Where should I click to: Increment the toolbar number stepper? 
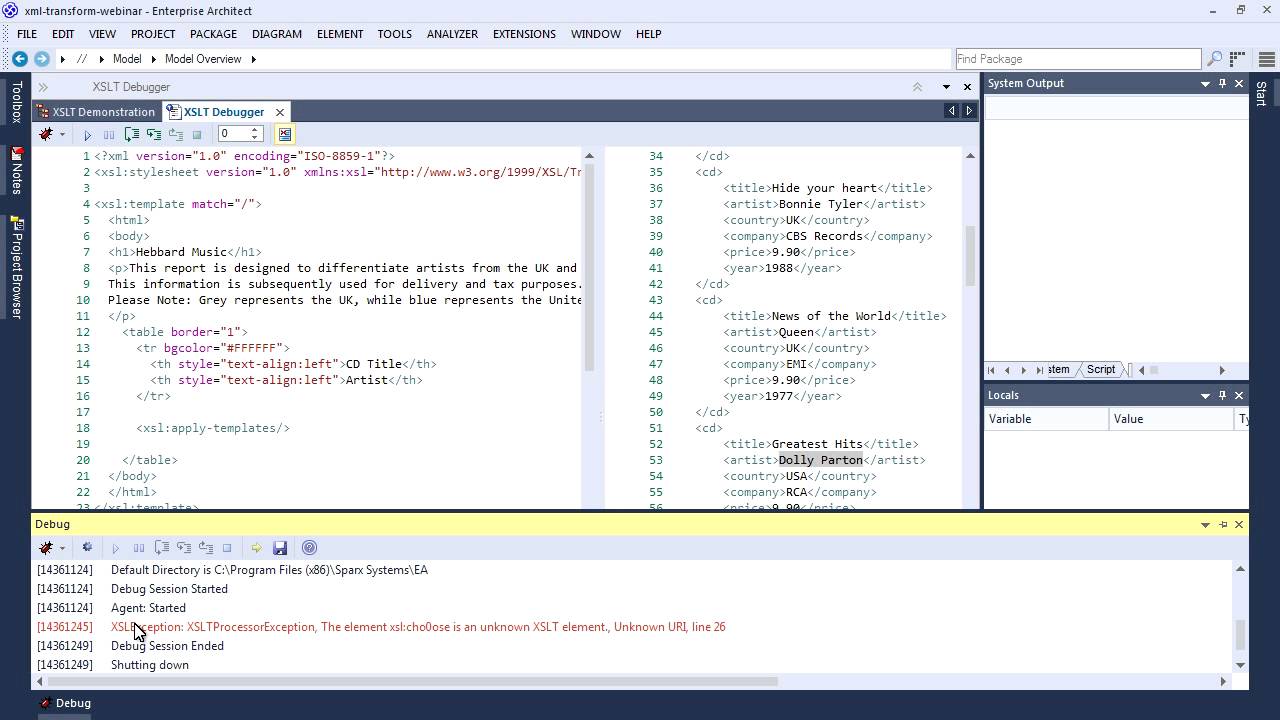[x=255, y=129]
